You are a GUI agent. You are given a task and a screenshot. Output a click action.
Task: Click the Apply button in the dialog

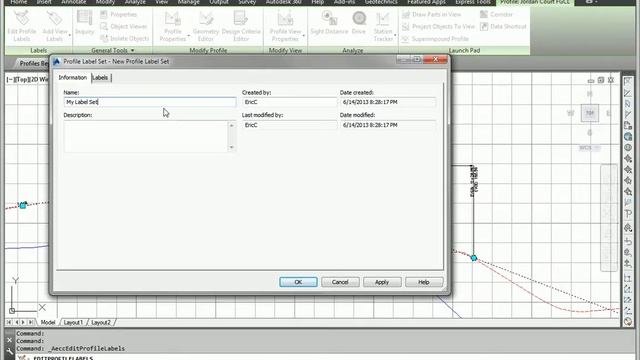(382, 282)
